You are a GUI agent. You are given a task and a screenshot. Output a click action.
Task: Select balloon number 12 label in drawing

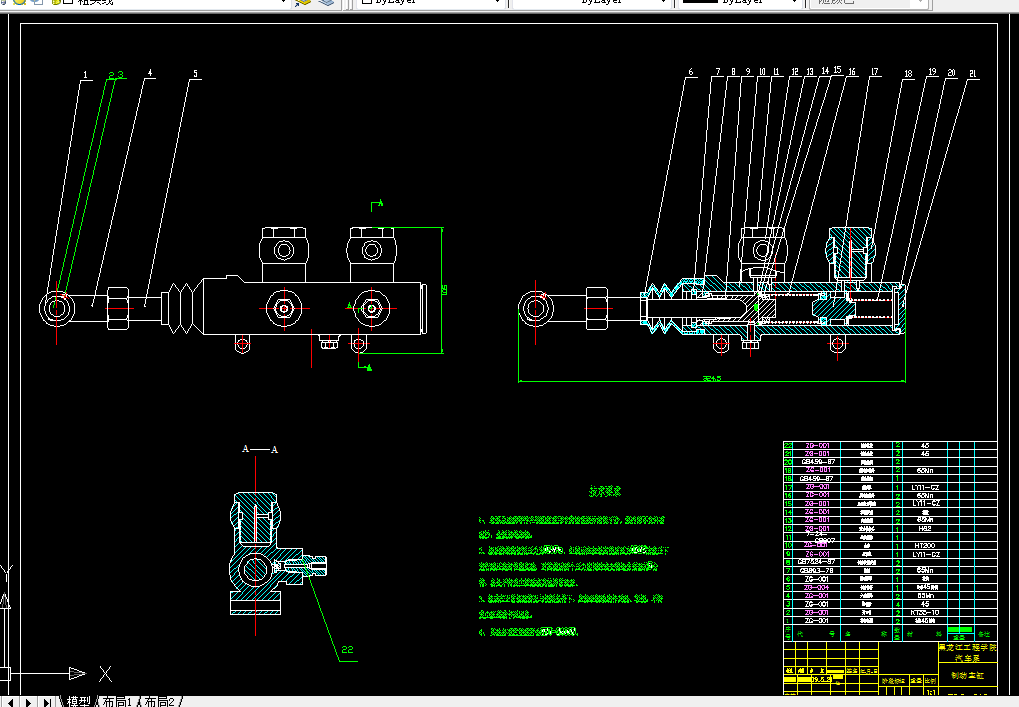point(795,72)
